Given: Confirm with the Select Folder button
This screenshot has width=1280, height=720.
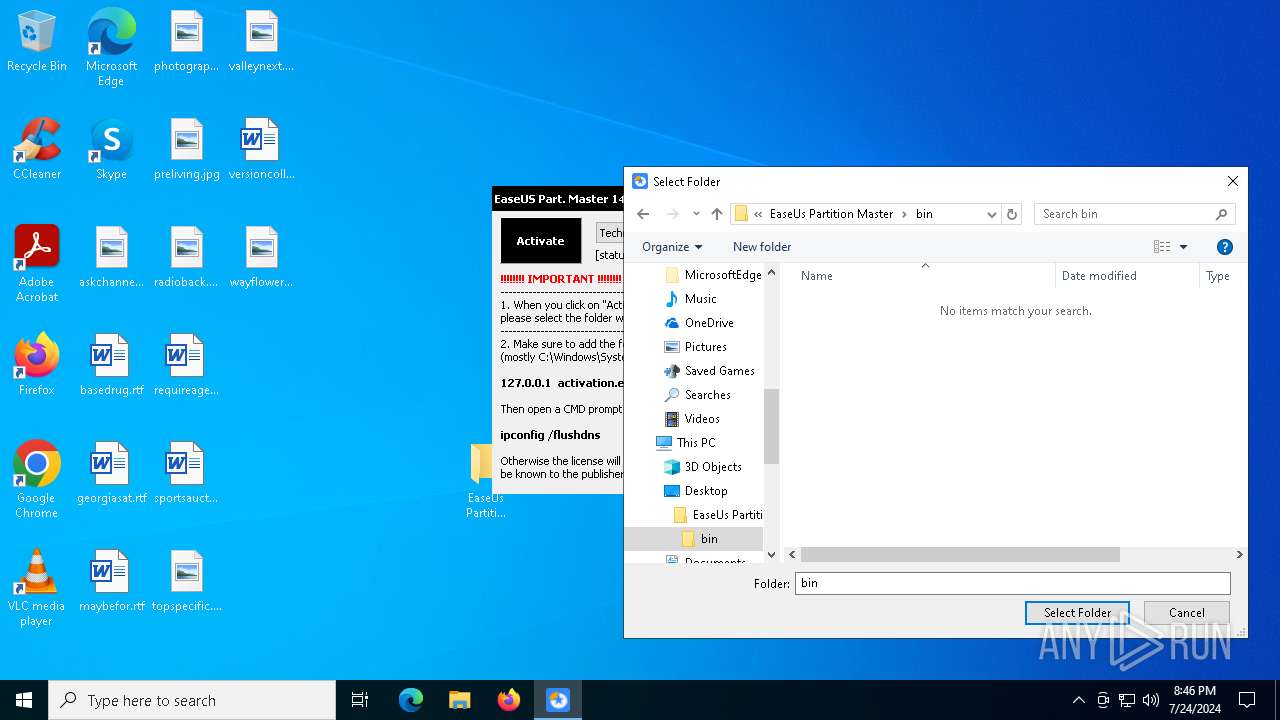Looking at the screenshot, I should (1078, 613).
